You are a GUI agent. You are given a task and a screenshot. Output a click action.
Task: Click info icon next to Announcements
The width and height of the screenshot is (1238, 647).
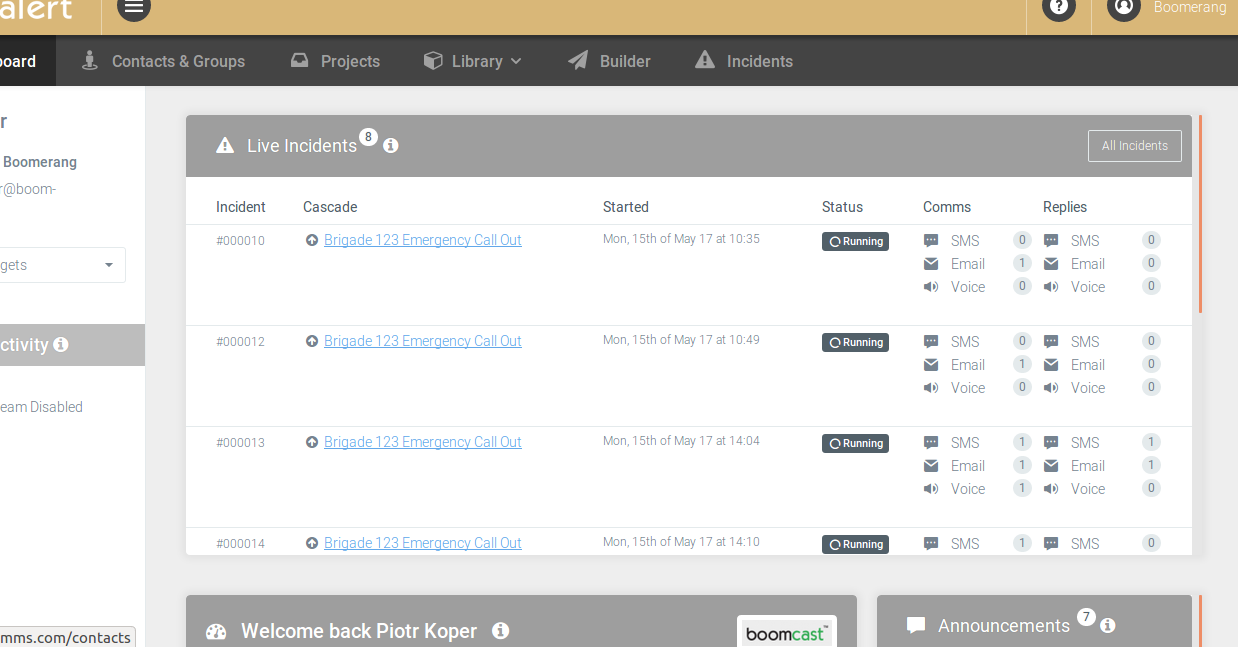coord(1107,626)
